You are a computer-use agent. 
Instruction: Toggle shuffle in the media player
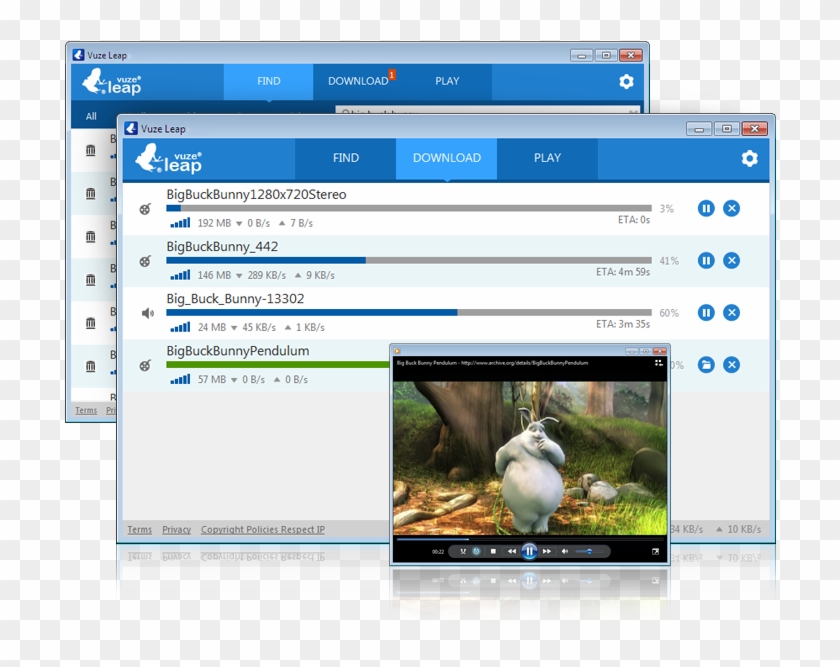click(x=462, y=551)
